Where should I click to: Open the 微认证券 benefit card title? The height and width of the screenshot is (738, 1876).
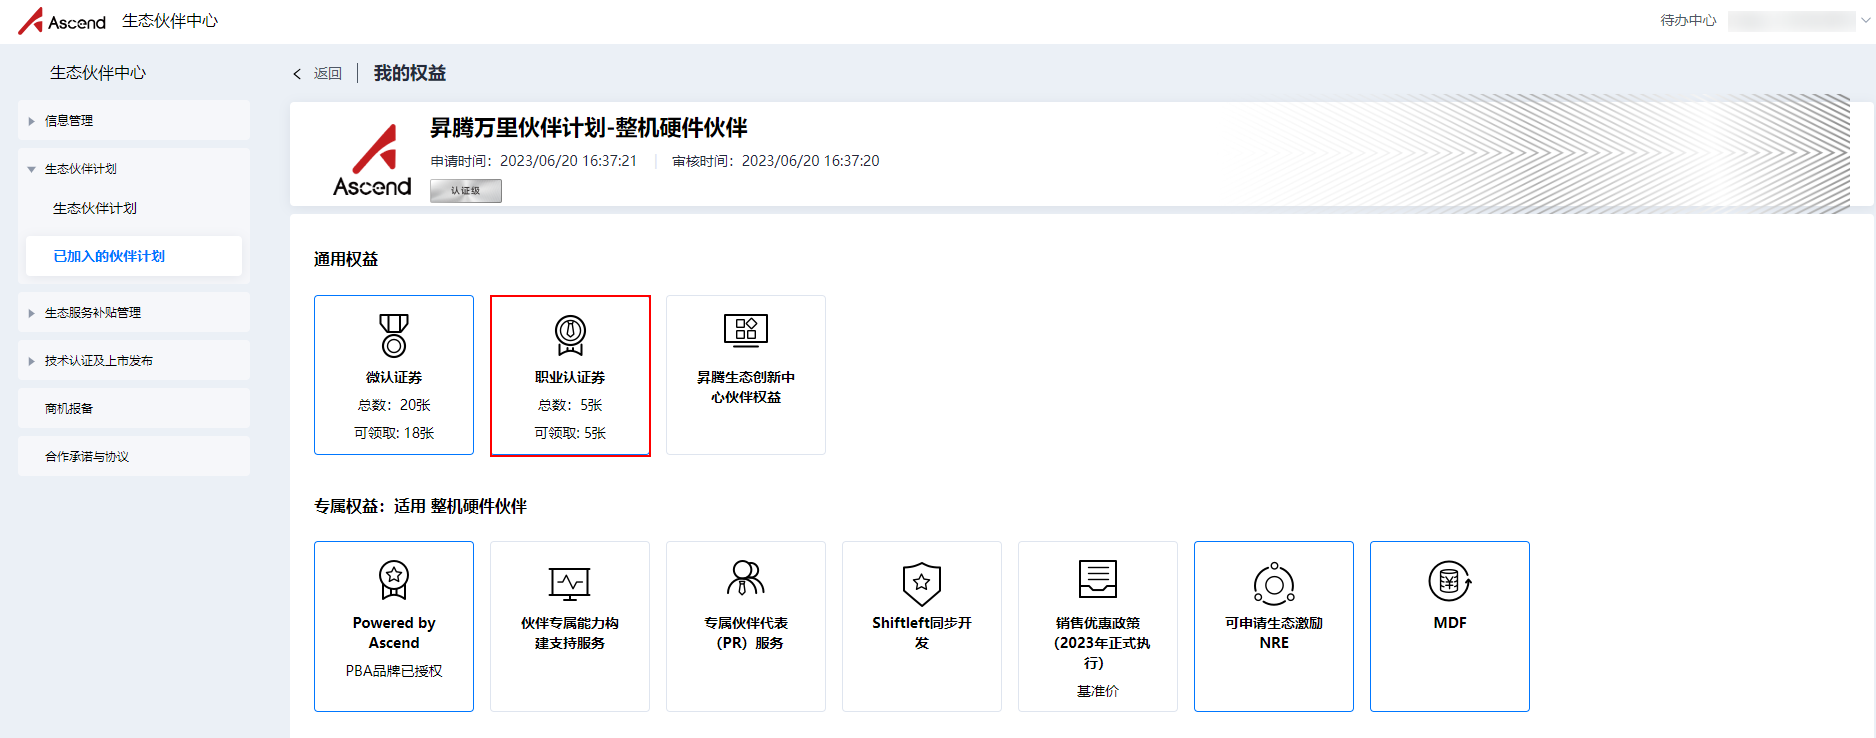394,377
